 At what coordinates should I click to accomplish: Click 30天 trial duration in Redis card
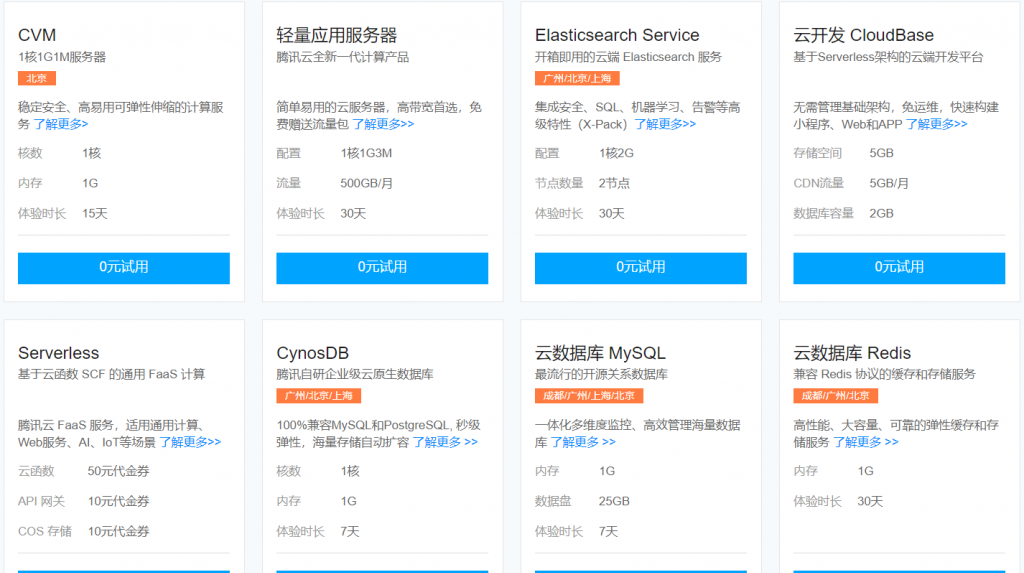pos(870,501)
